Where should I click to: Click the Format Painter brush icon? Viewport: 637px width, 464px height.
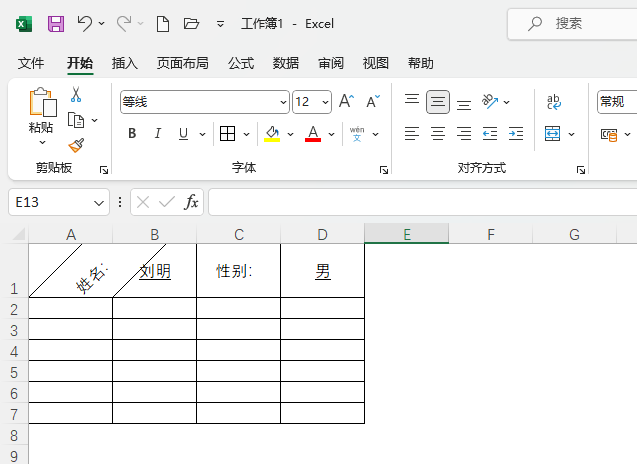coord(76,145)
